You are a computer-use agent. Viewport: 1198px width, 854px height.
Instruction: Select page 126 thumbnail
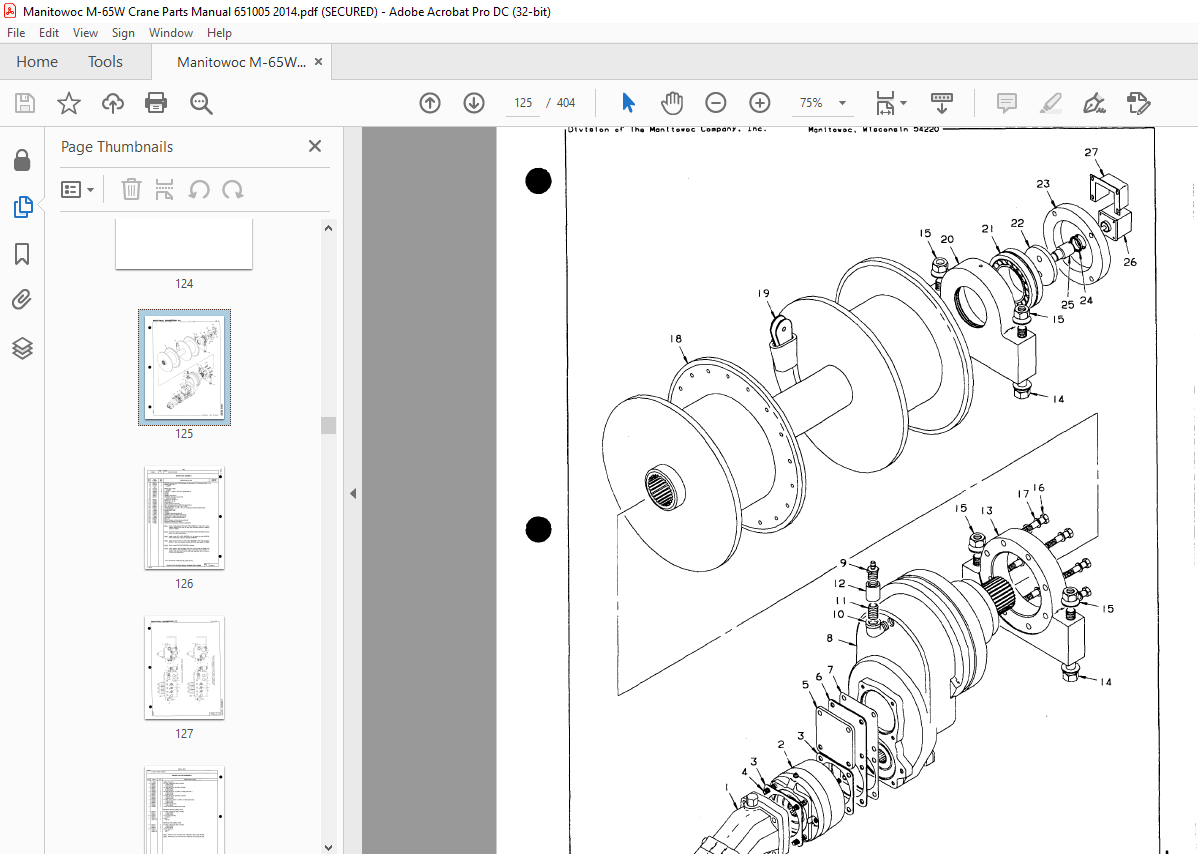tap(184, 518)
